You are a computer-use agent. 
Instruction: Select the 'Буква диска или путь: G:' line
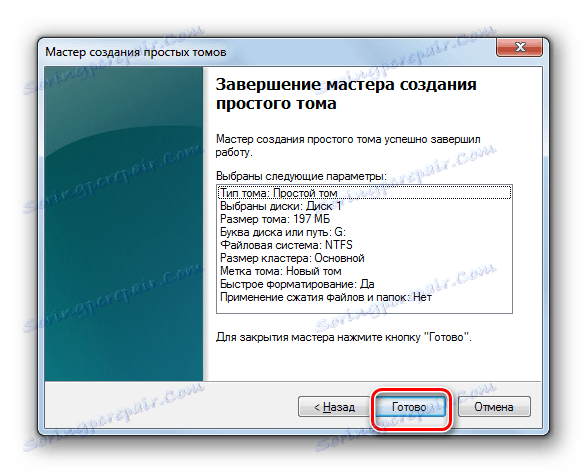click(364, 232)
